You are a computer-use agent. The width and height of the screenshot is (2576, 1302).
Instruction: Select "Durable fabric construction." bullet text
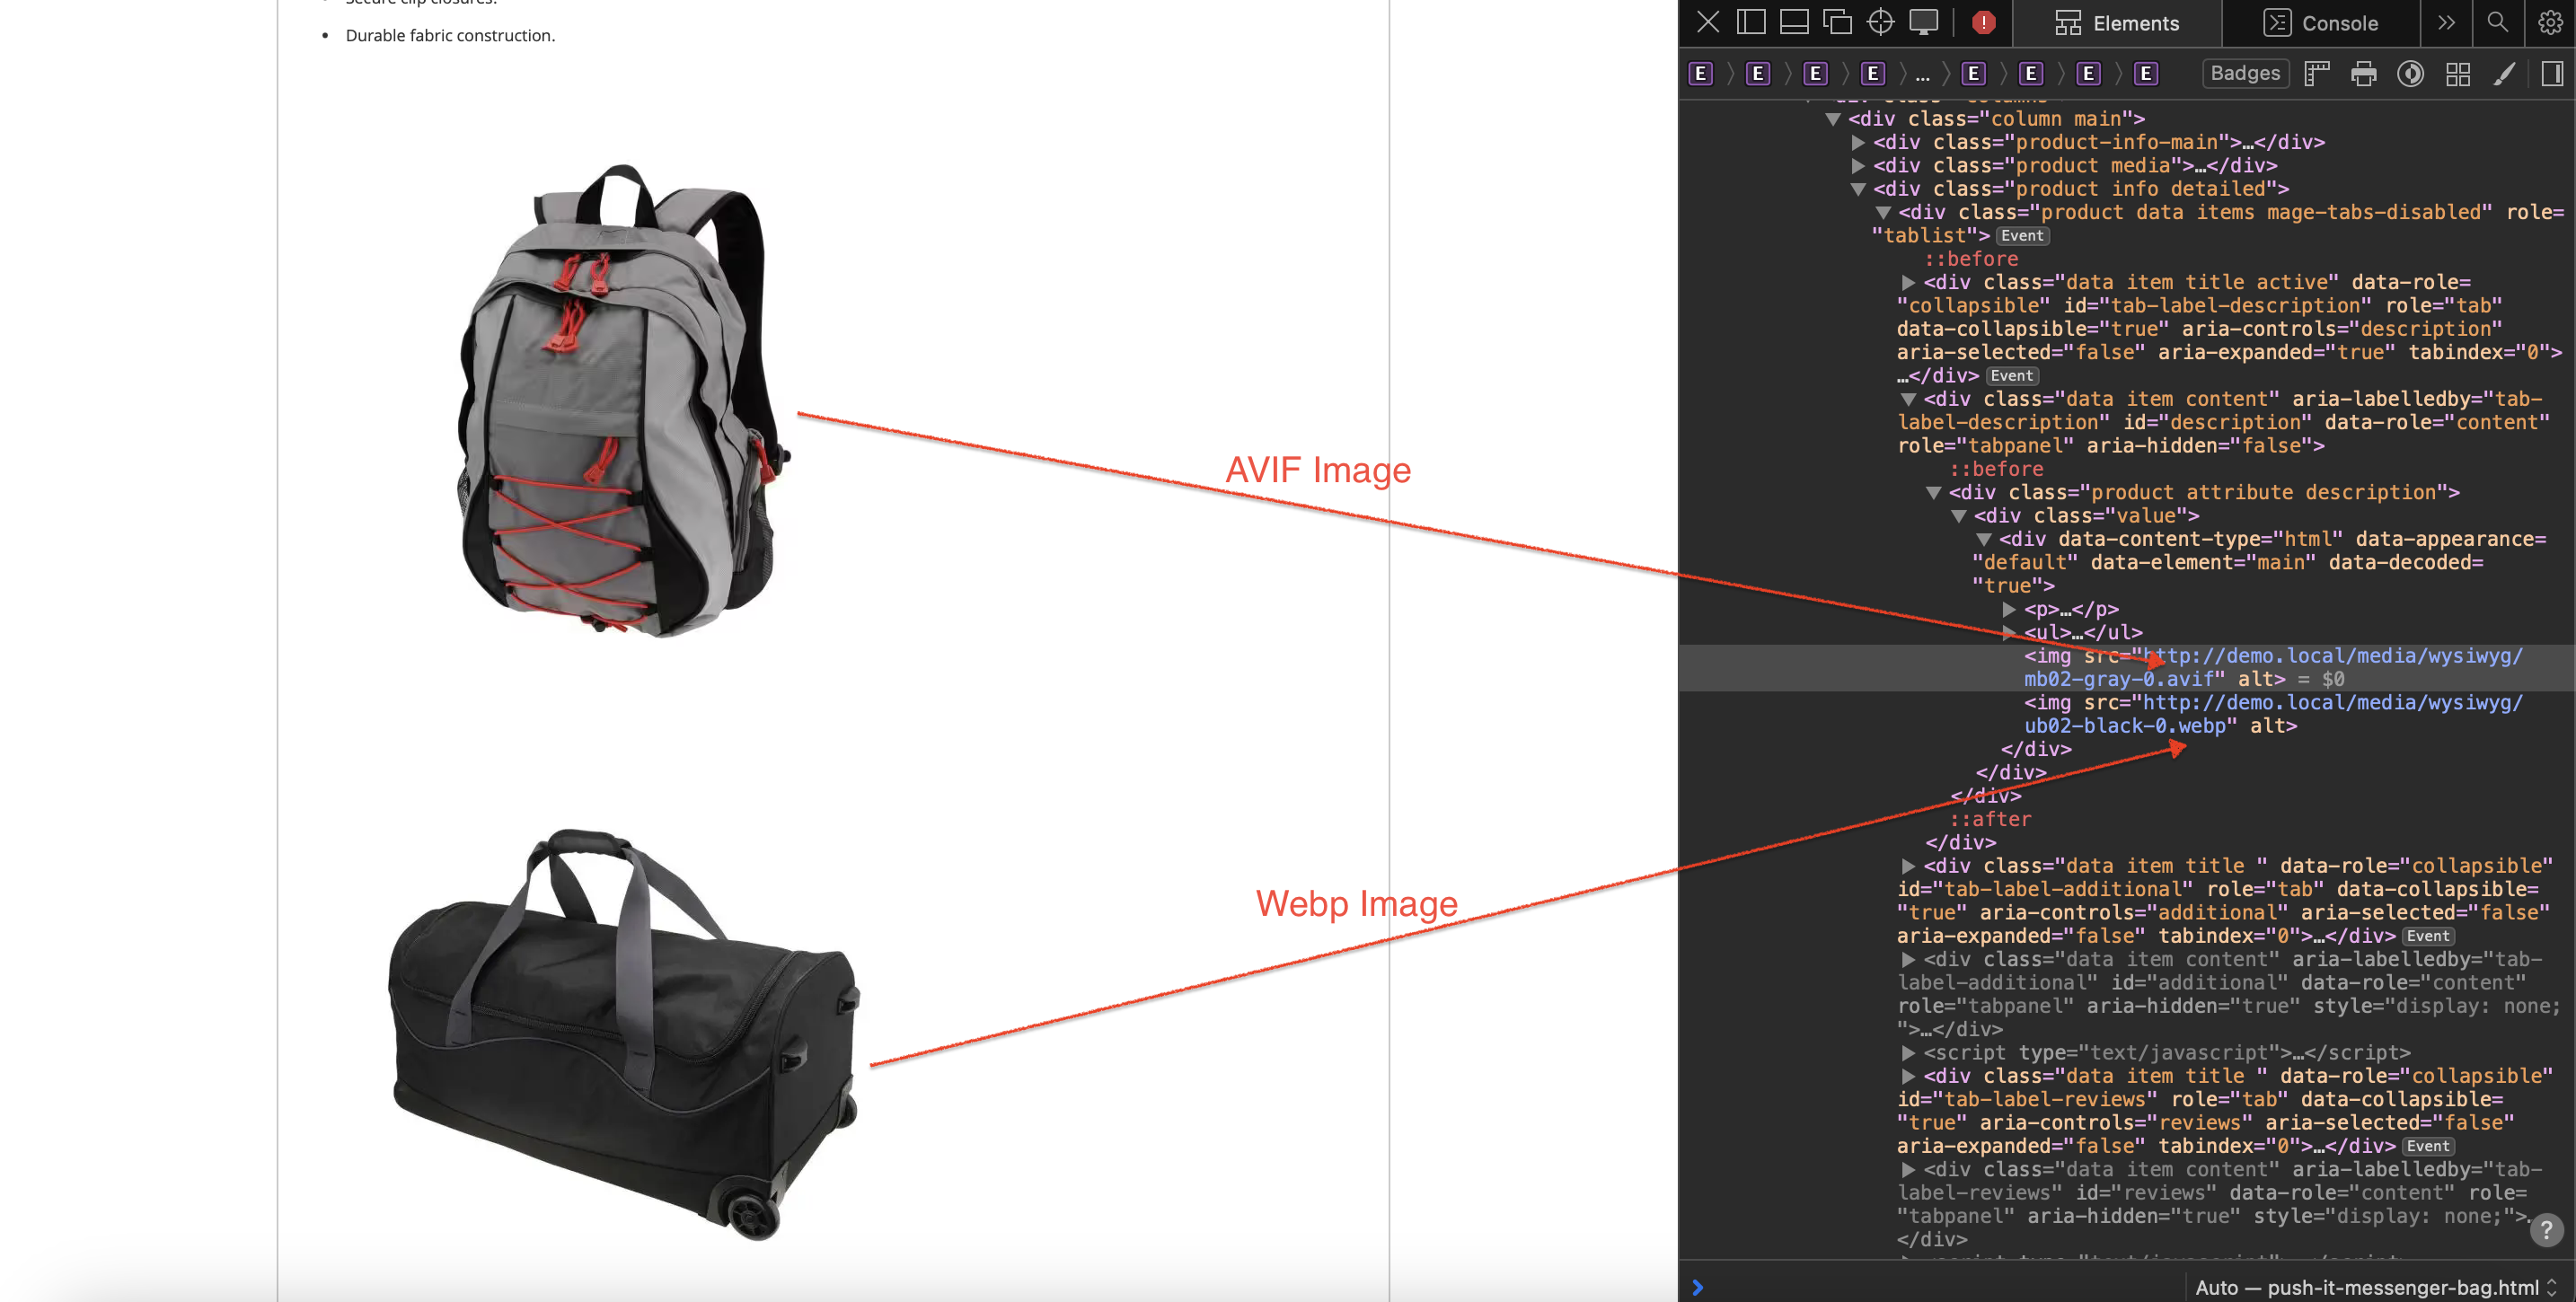click(x=450, y=35)
